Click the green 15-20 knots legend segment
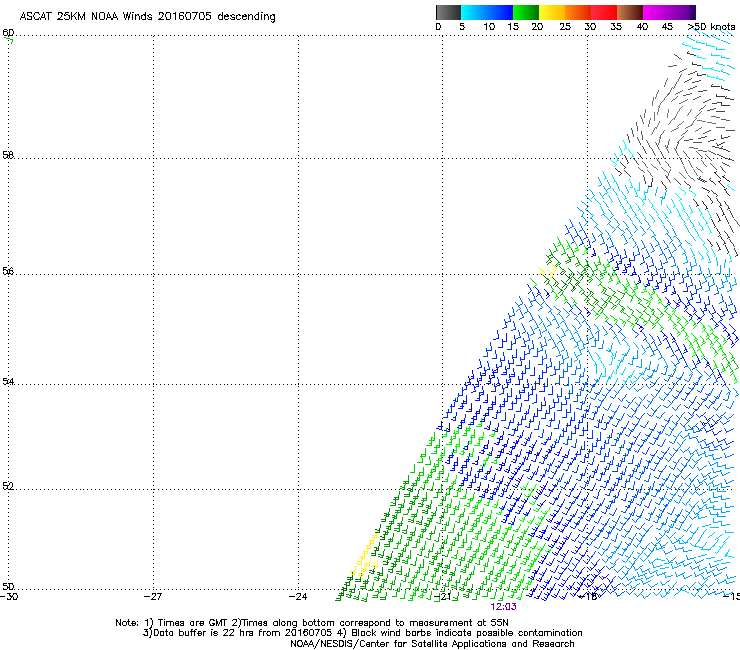The image size is (740, 650). point(526,12)
